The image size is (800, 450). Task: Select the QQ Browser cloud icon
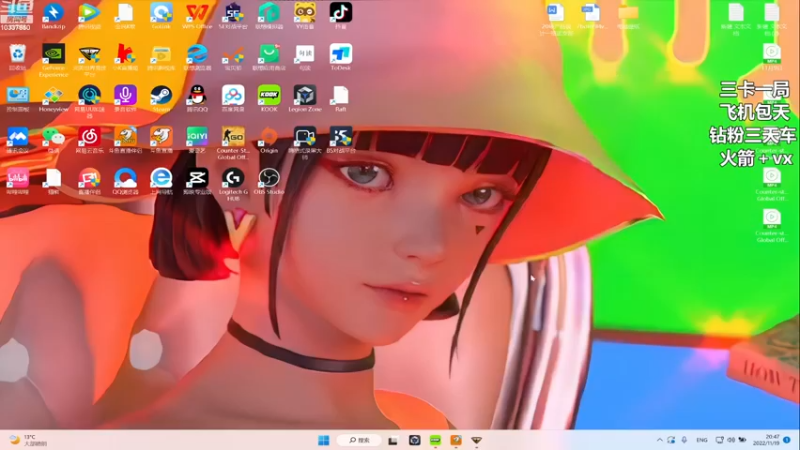pos(125,182)
